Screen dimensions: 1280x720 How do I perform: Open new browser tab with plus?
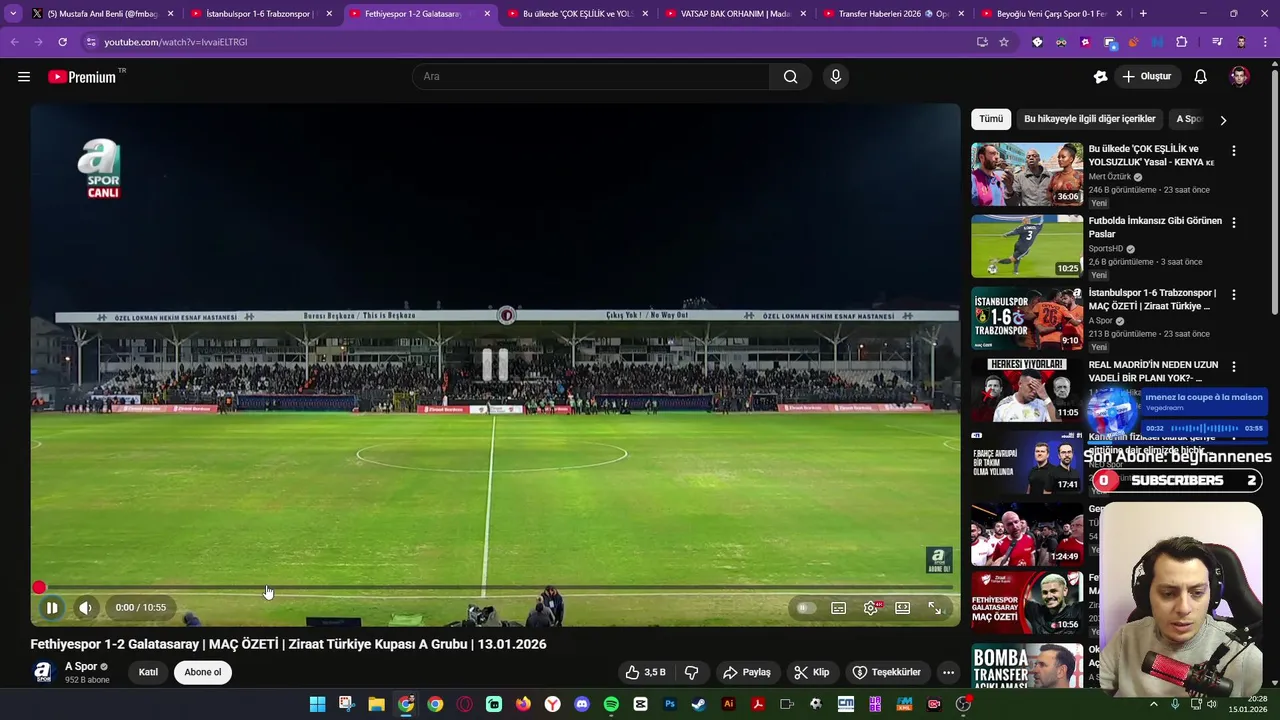tap(1143, 14)
